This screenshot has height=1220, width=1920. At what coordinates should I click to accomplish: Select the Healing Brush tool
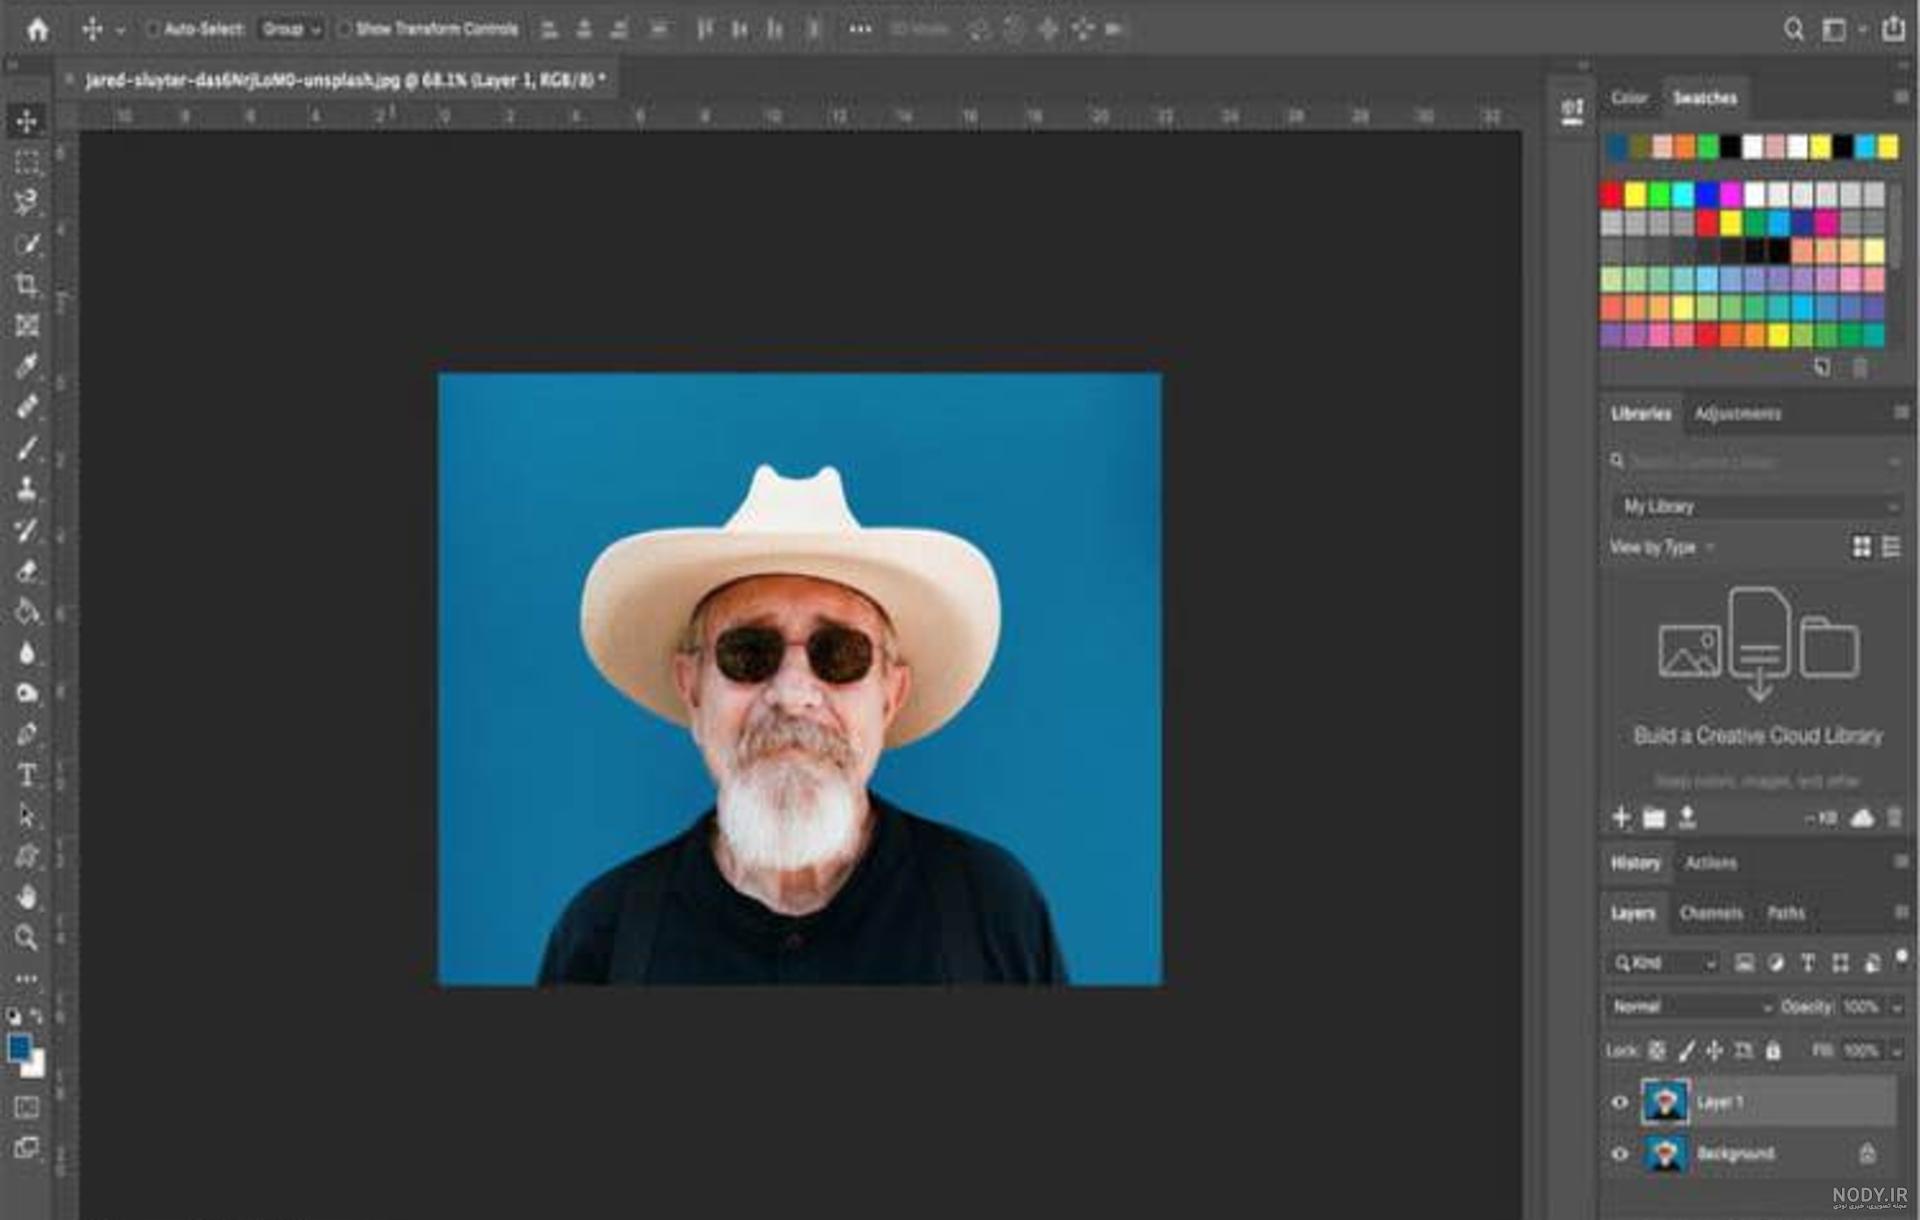[27, 406]
